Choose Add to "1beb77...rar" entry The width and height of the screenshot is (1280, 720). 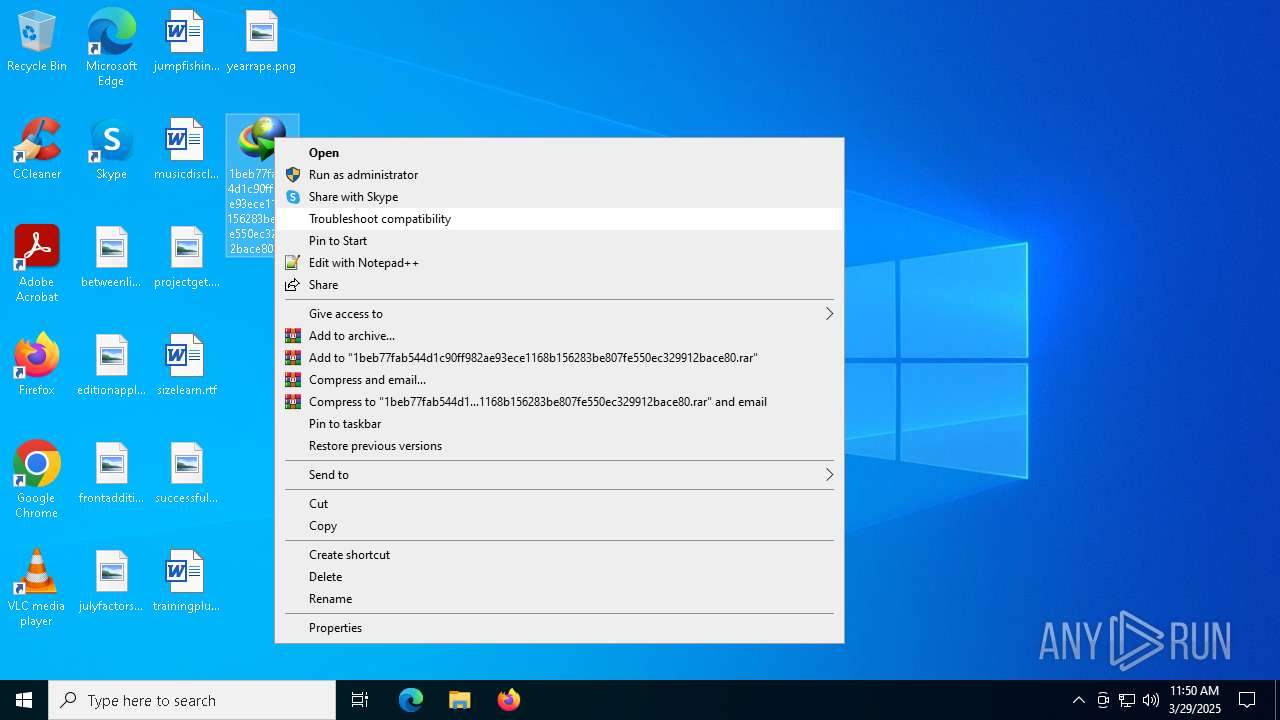click(x=559, y=358)
